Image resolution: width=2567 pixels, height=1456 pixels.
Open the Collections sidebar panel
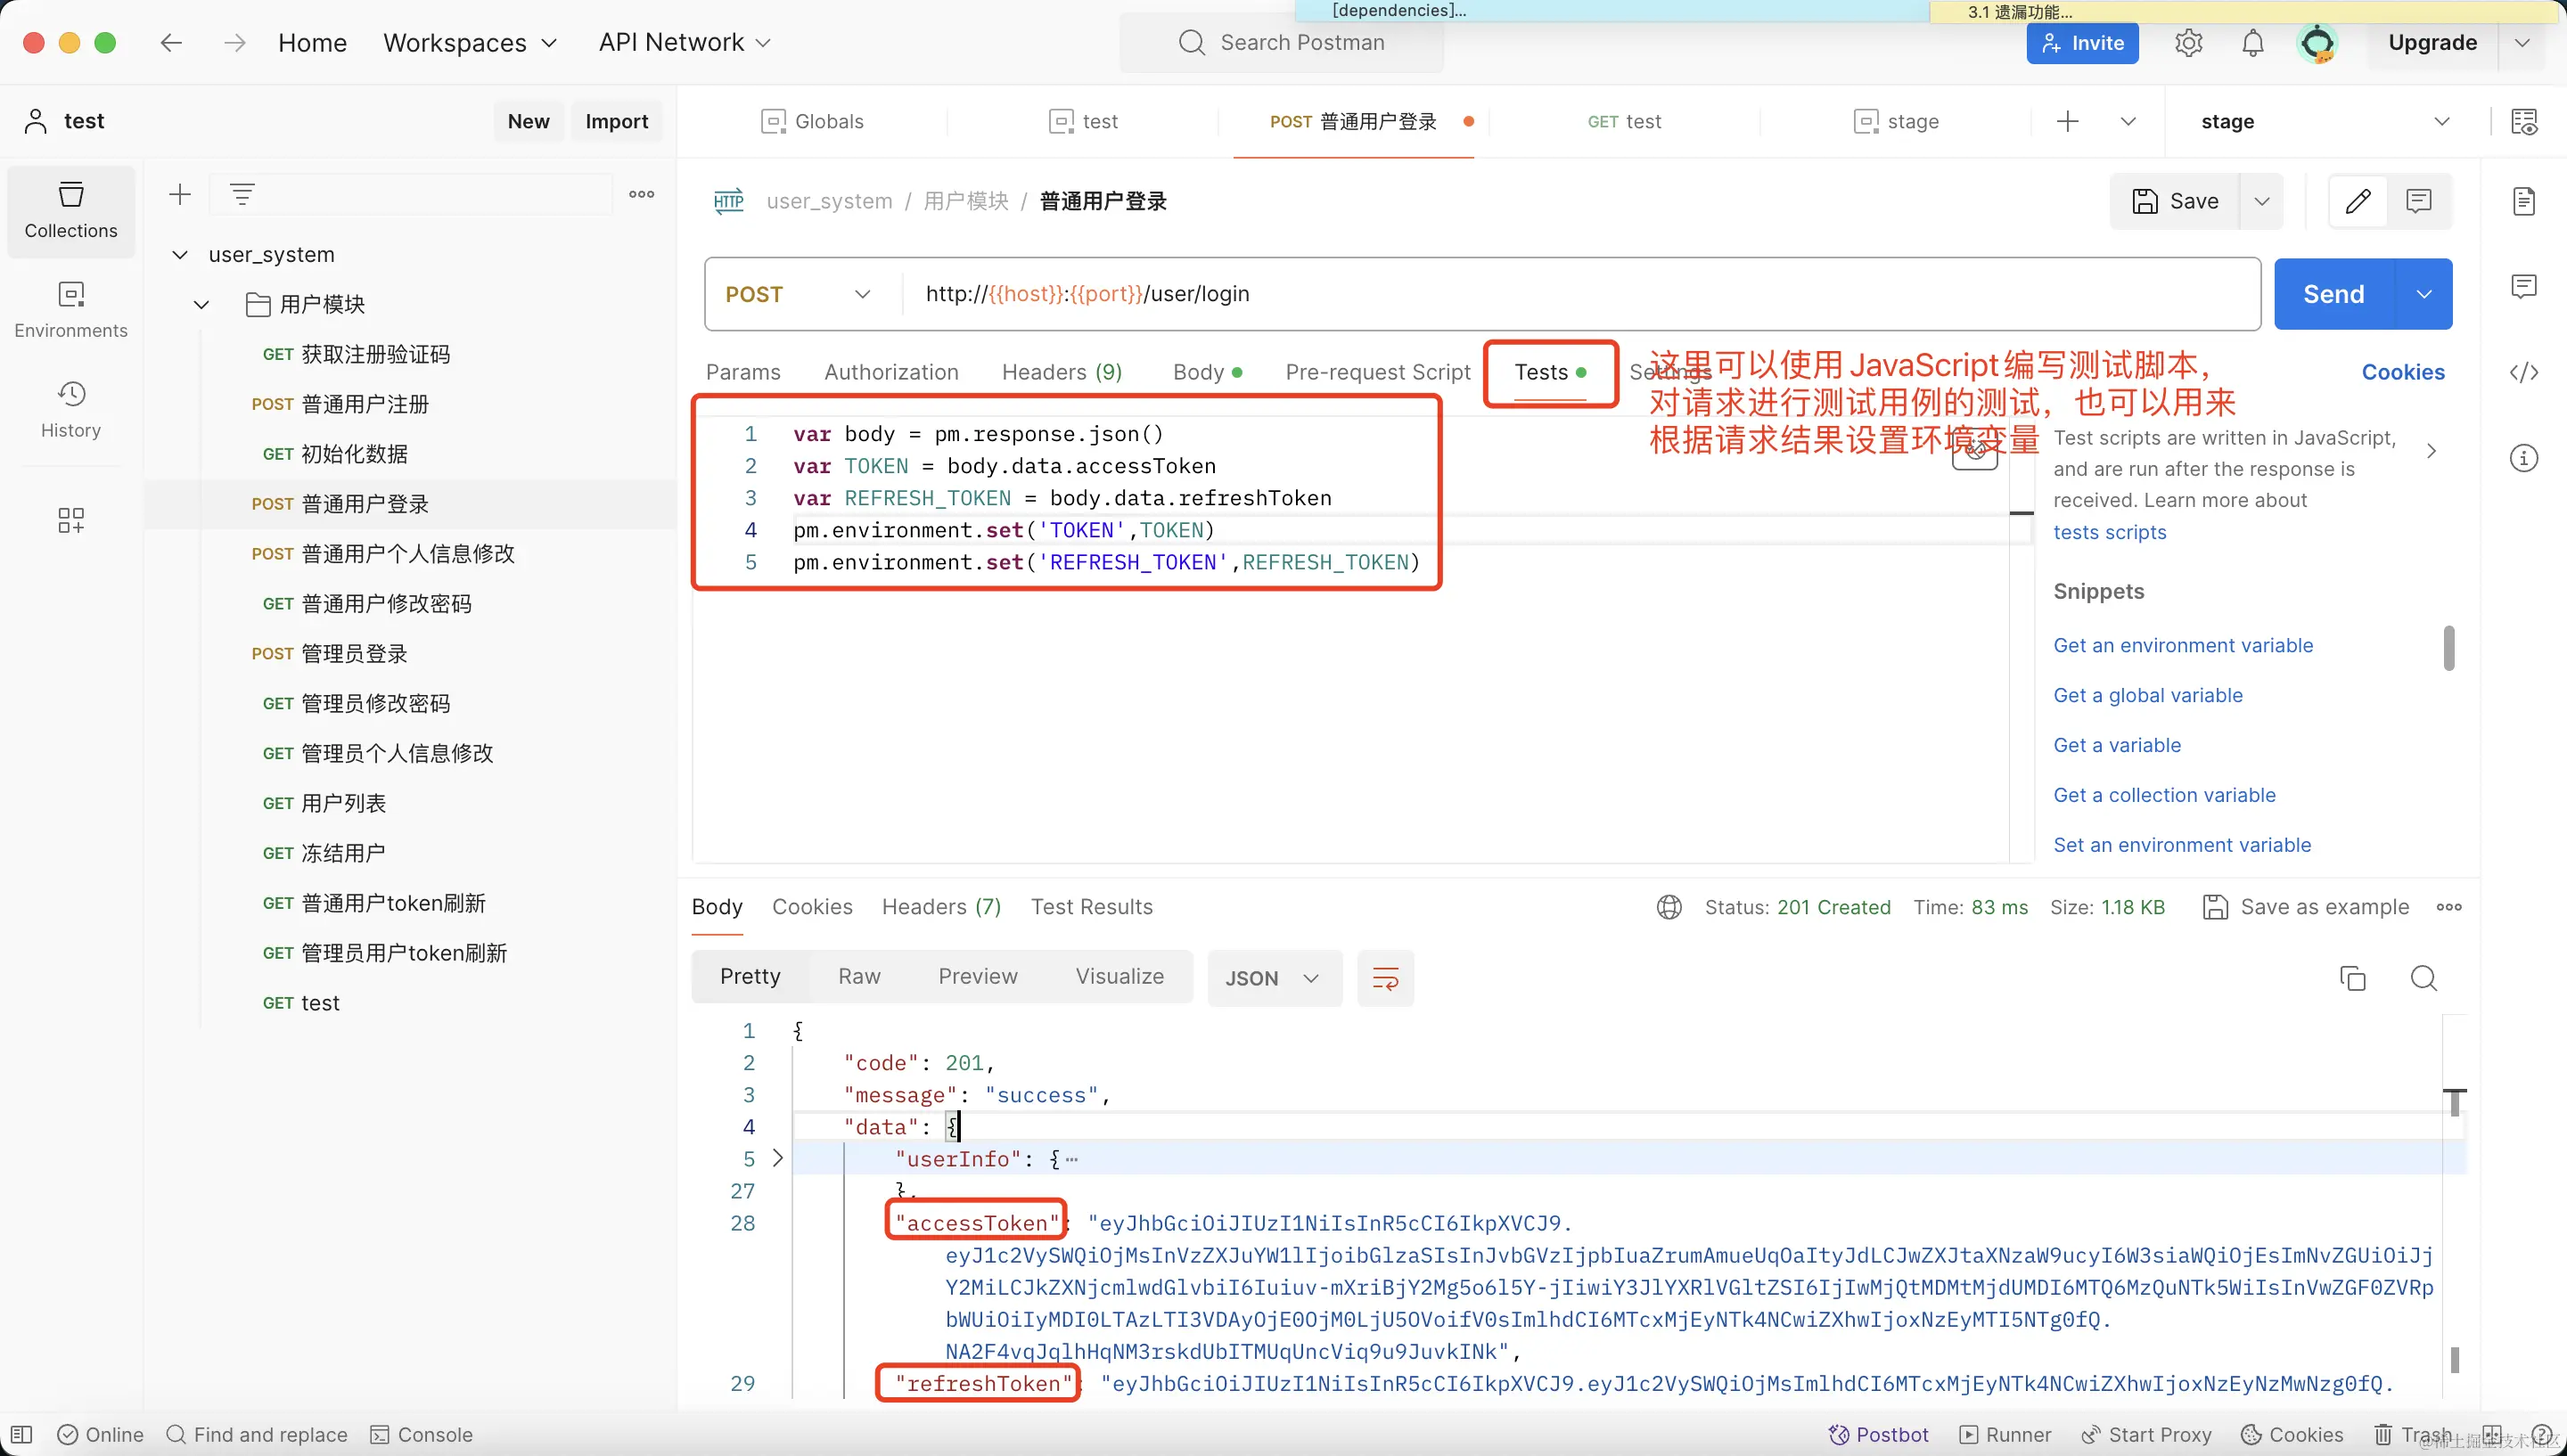pos(71,210)
